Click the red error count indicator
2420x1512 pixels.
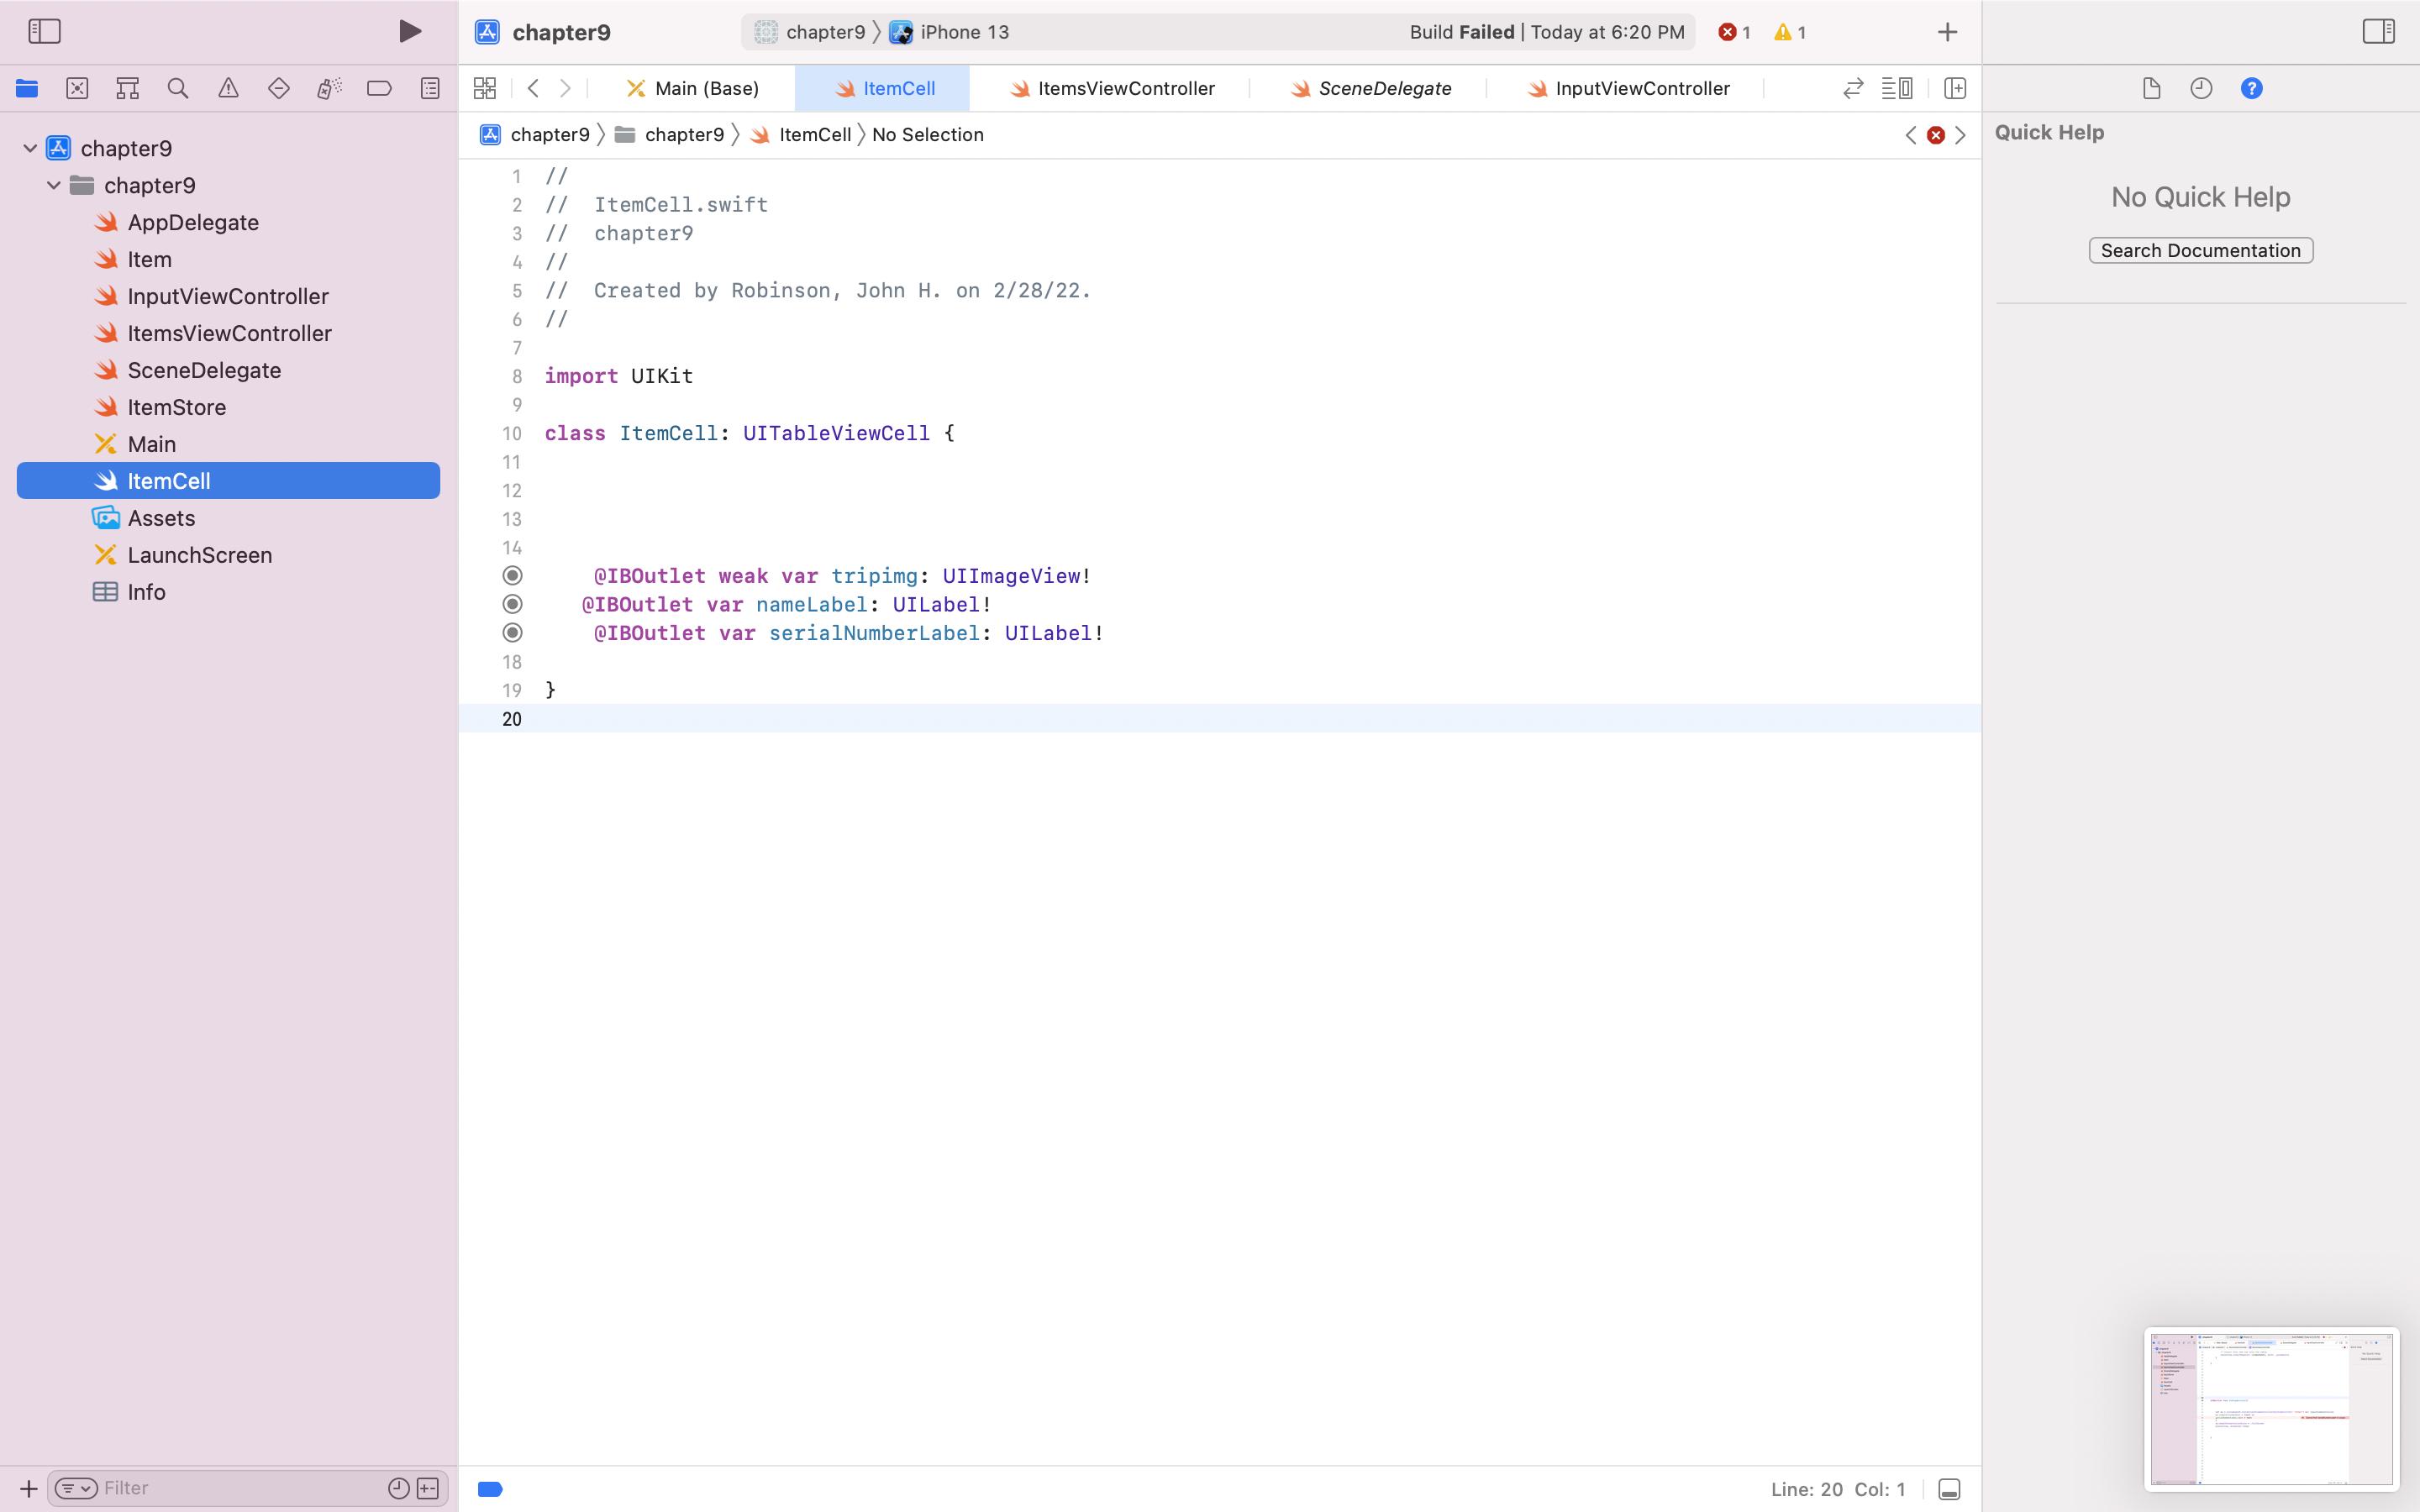point(1734,32)
